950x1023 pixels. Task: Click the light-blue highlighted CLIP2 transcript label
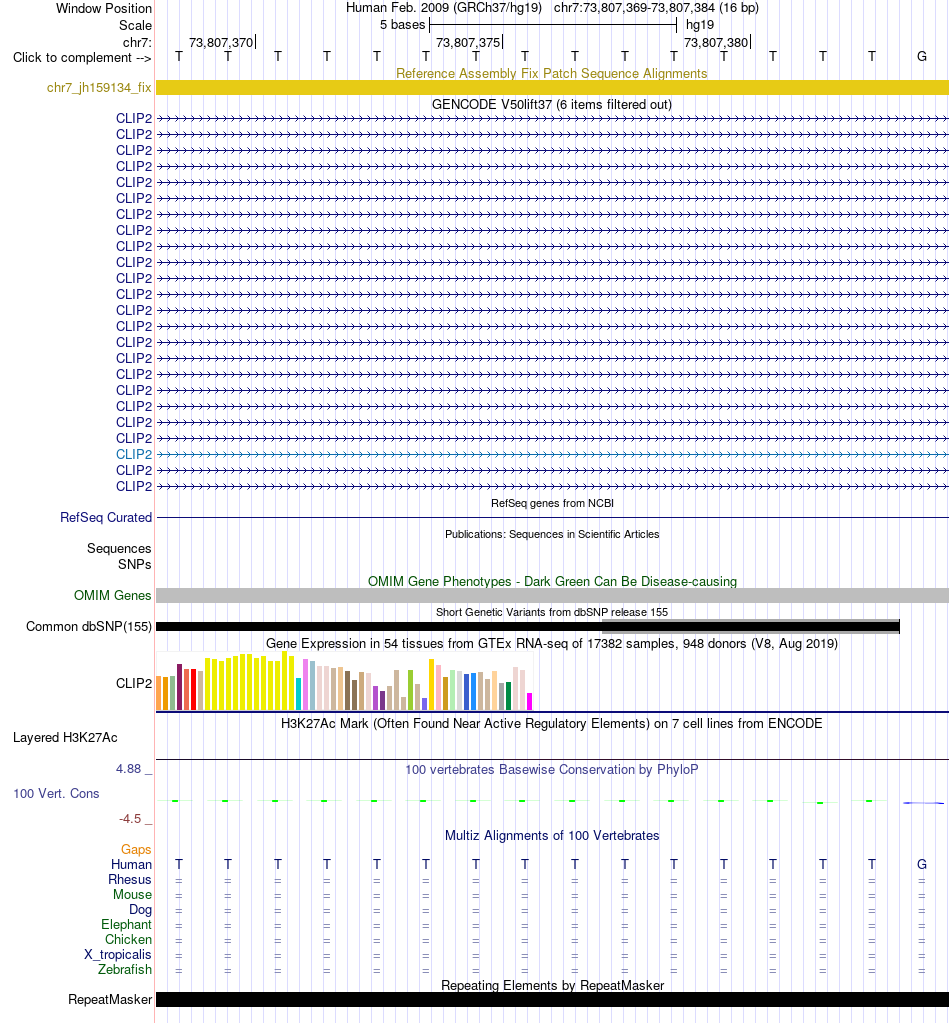coord(134,454)
